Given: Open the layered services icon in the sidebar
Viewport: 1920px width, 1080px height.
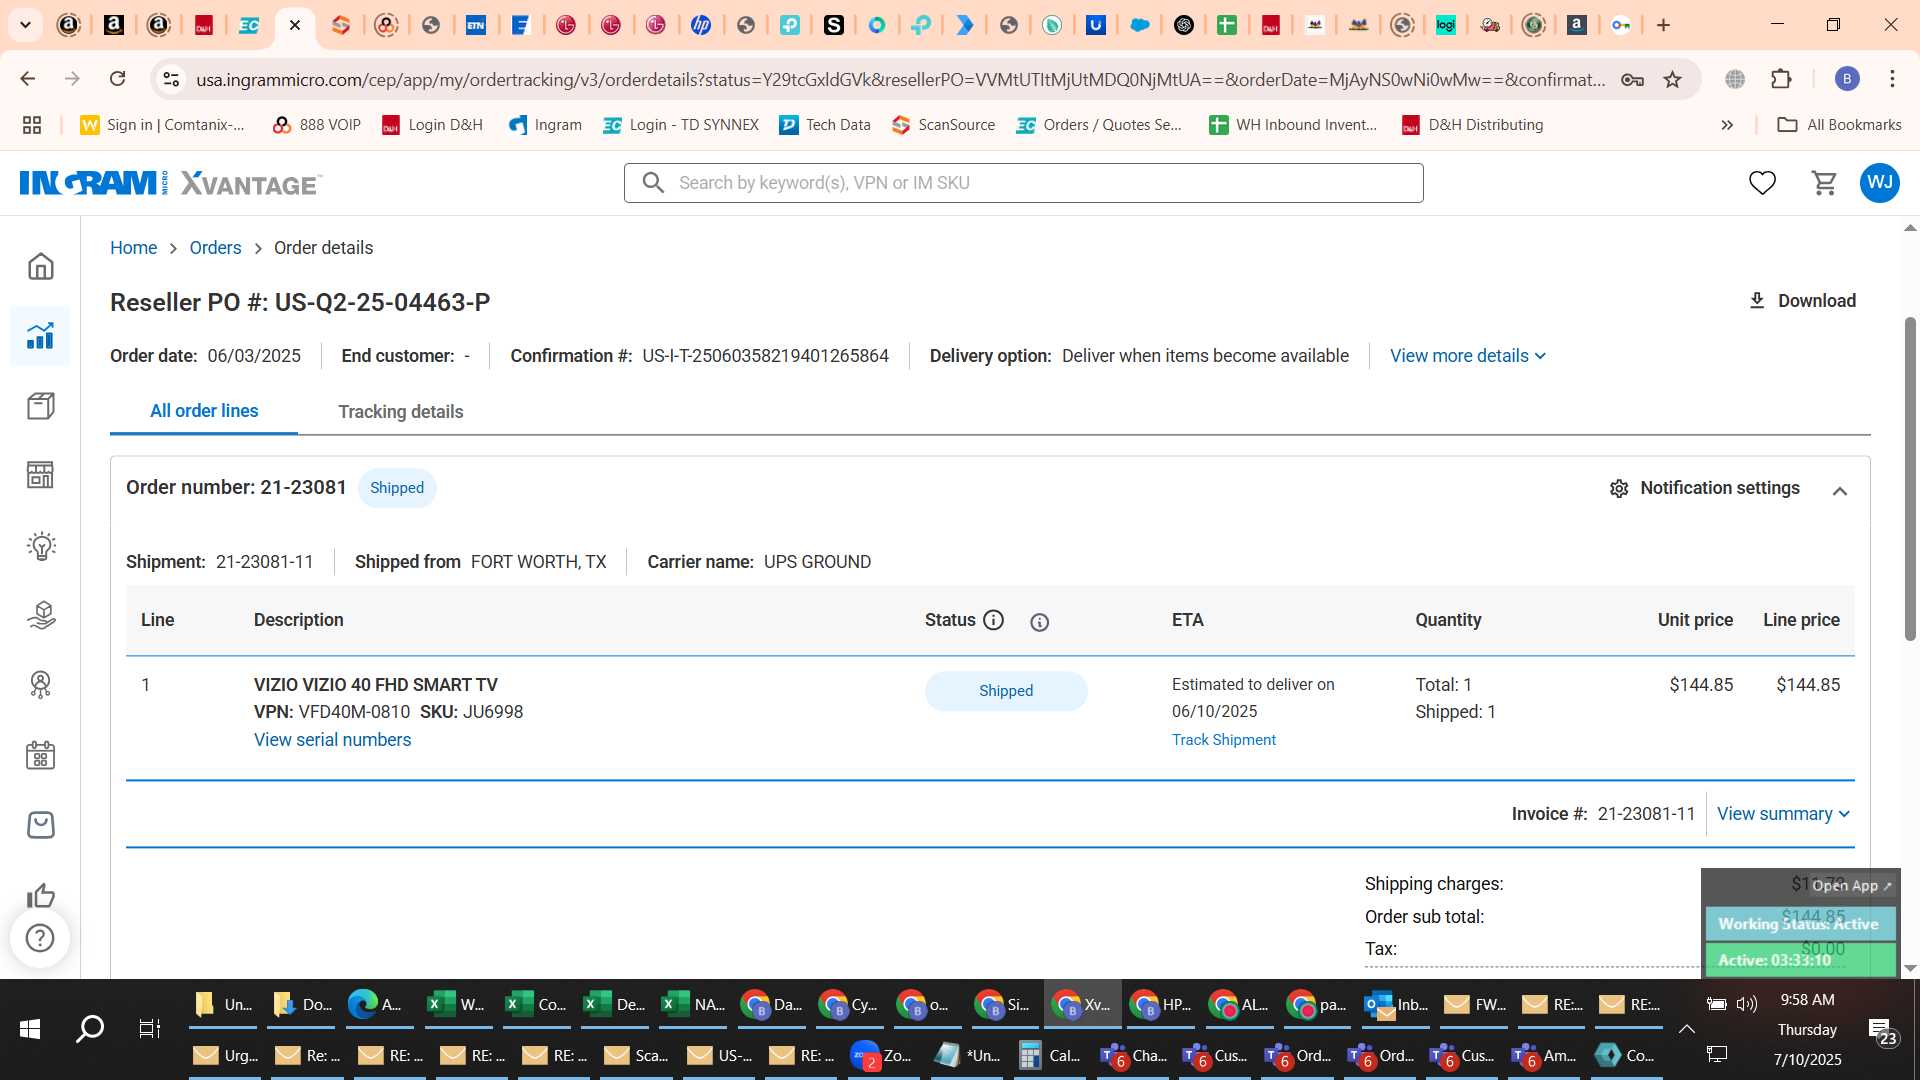Looking at the screenshot, I should tap(40, 615).
